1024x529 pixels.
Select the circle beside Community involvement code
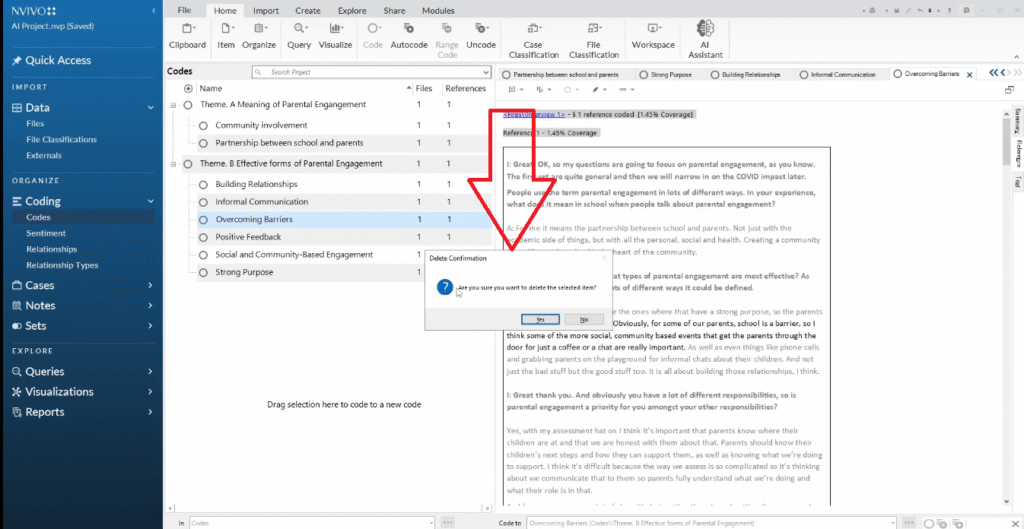point(203,126)
